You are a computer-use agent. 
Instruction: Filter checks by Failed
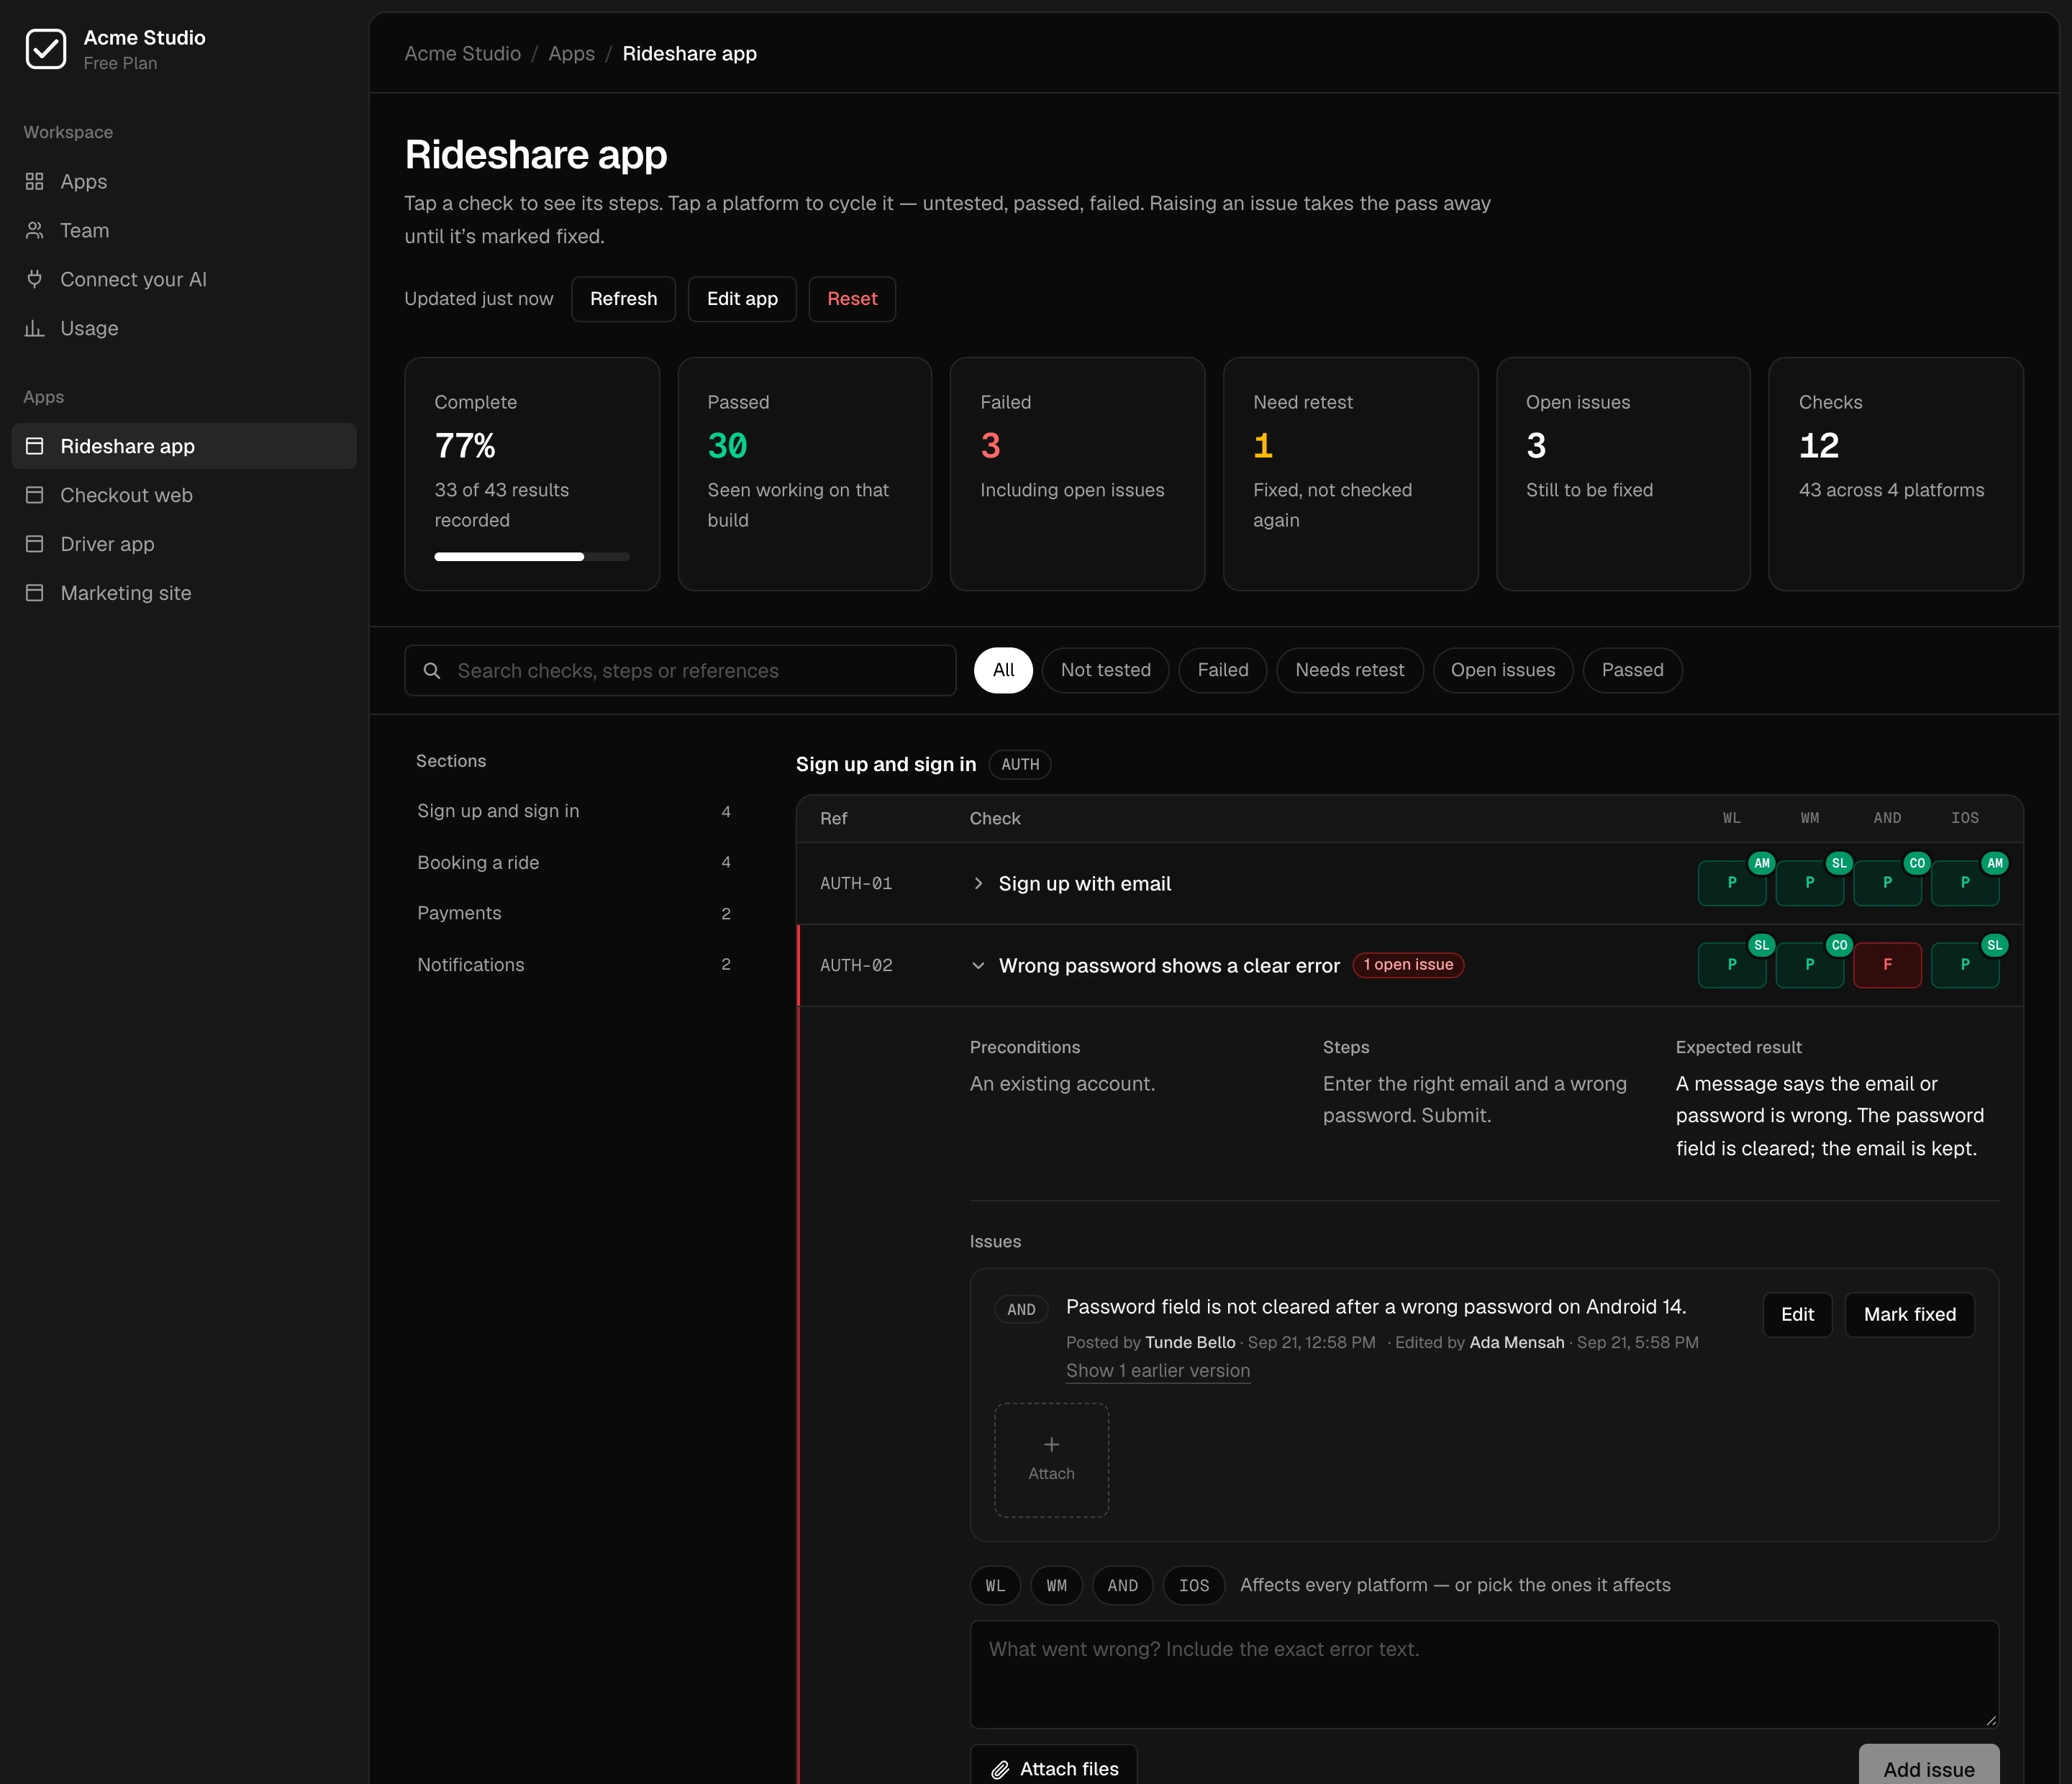(1222, 670)
